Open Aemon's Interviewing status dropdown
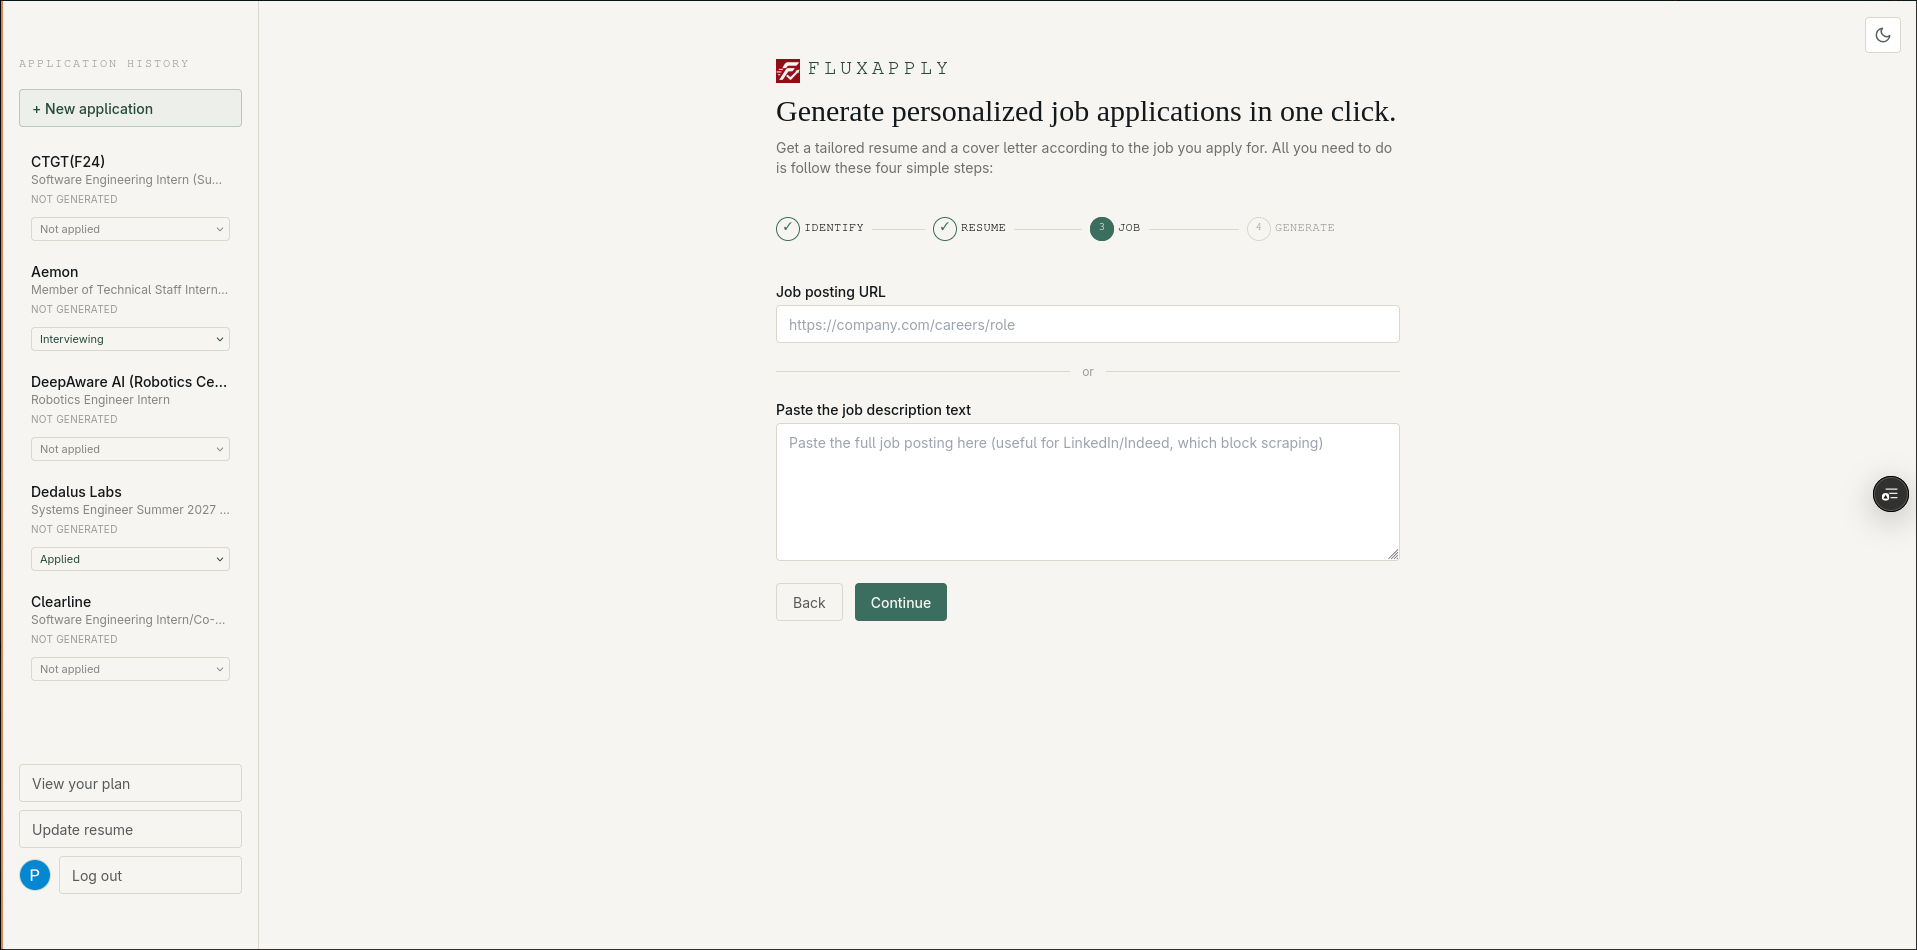Viewport: 1917px width, 950px height. (x=130, y=339)
